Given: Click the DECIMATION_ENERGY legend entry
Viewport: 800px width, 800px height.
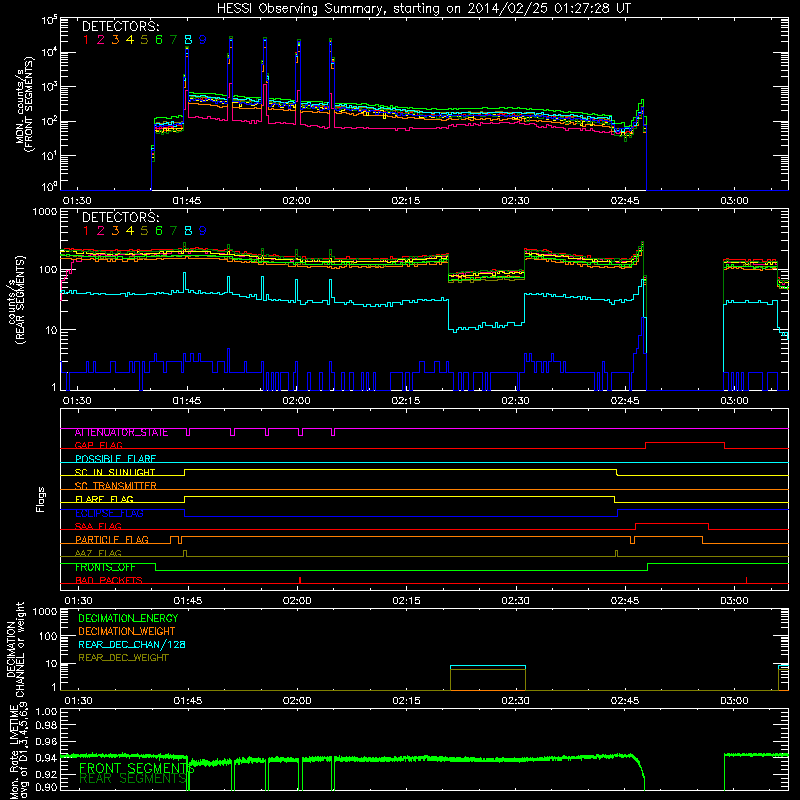Looking at the screenshot, I should pos(128,618).
